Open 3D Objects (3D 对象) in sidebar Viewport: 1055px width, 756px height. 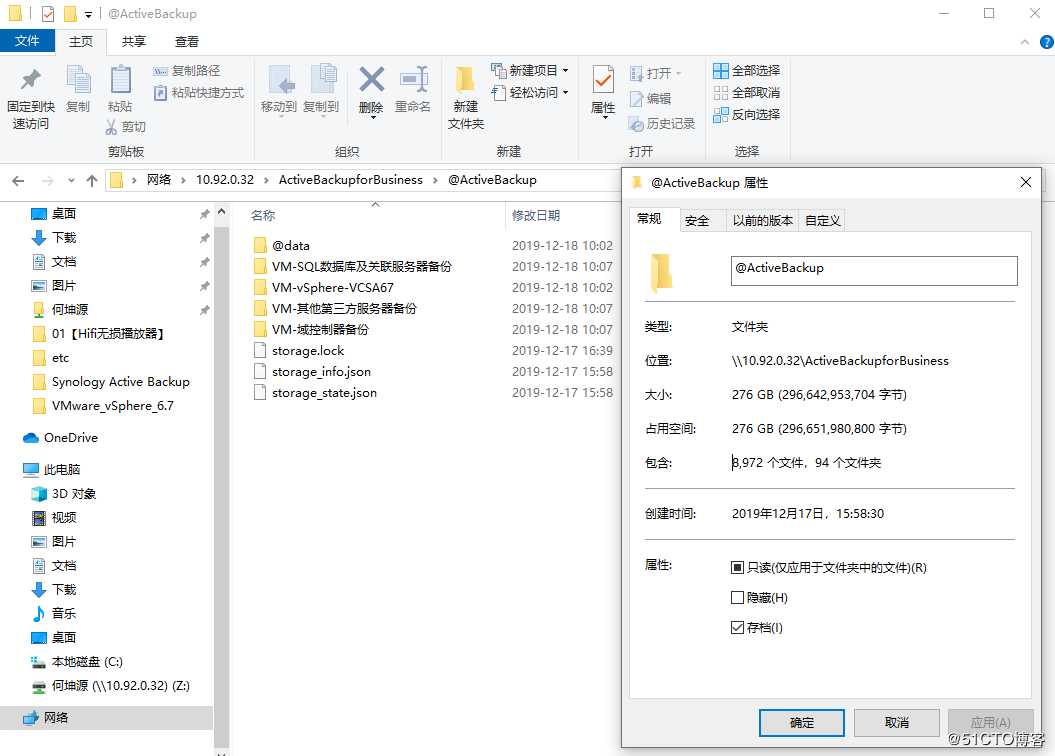tap(64, 494)
